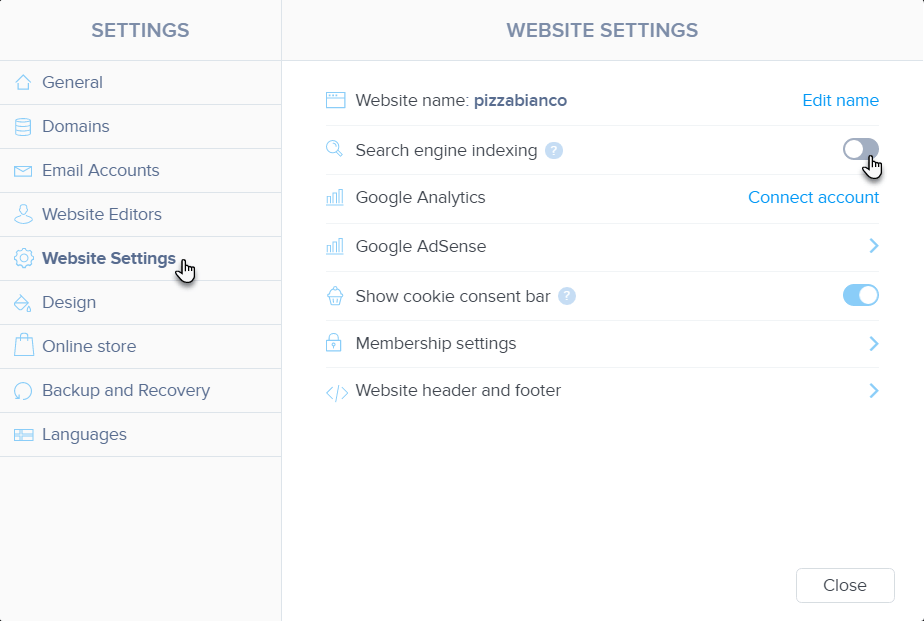Click the Website Editors person icon
This screenshot has width=924, height=621.
point(23,215)
